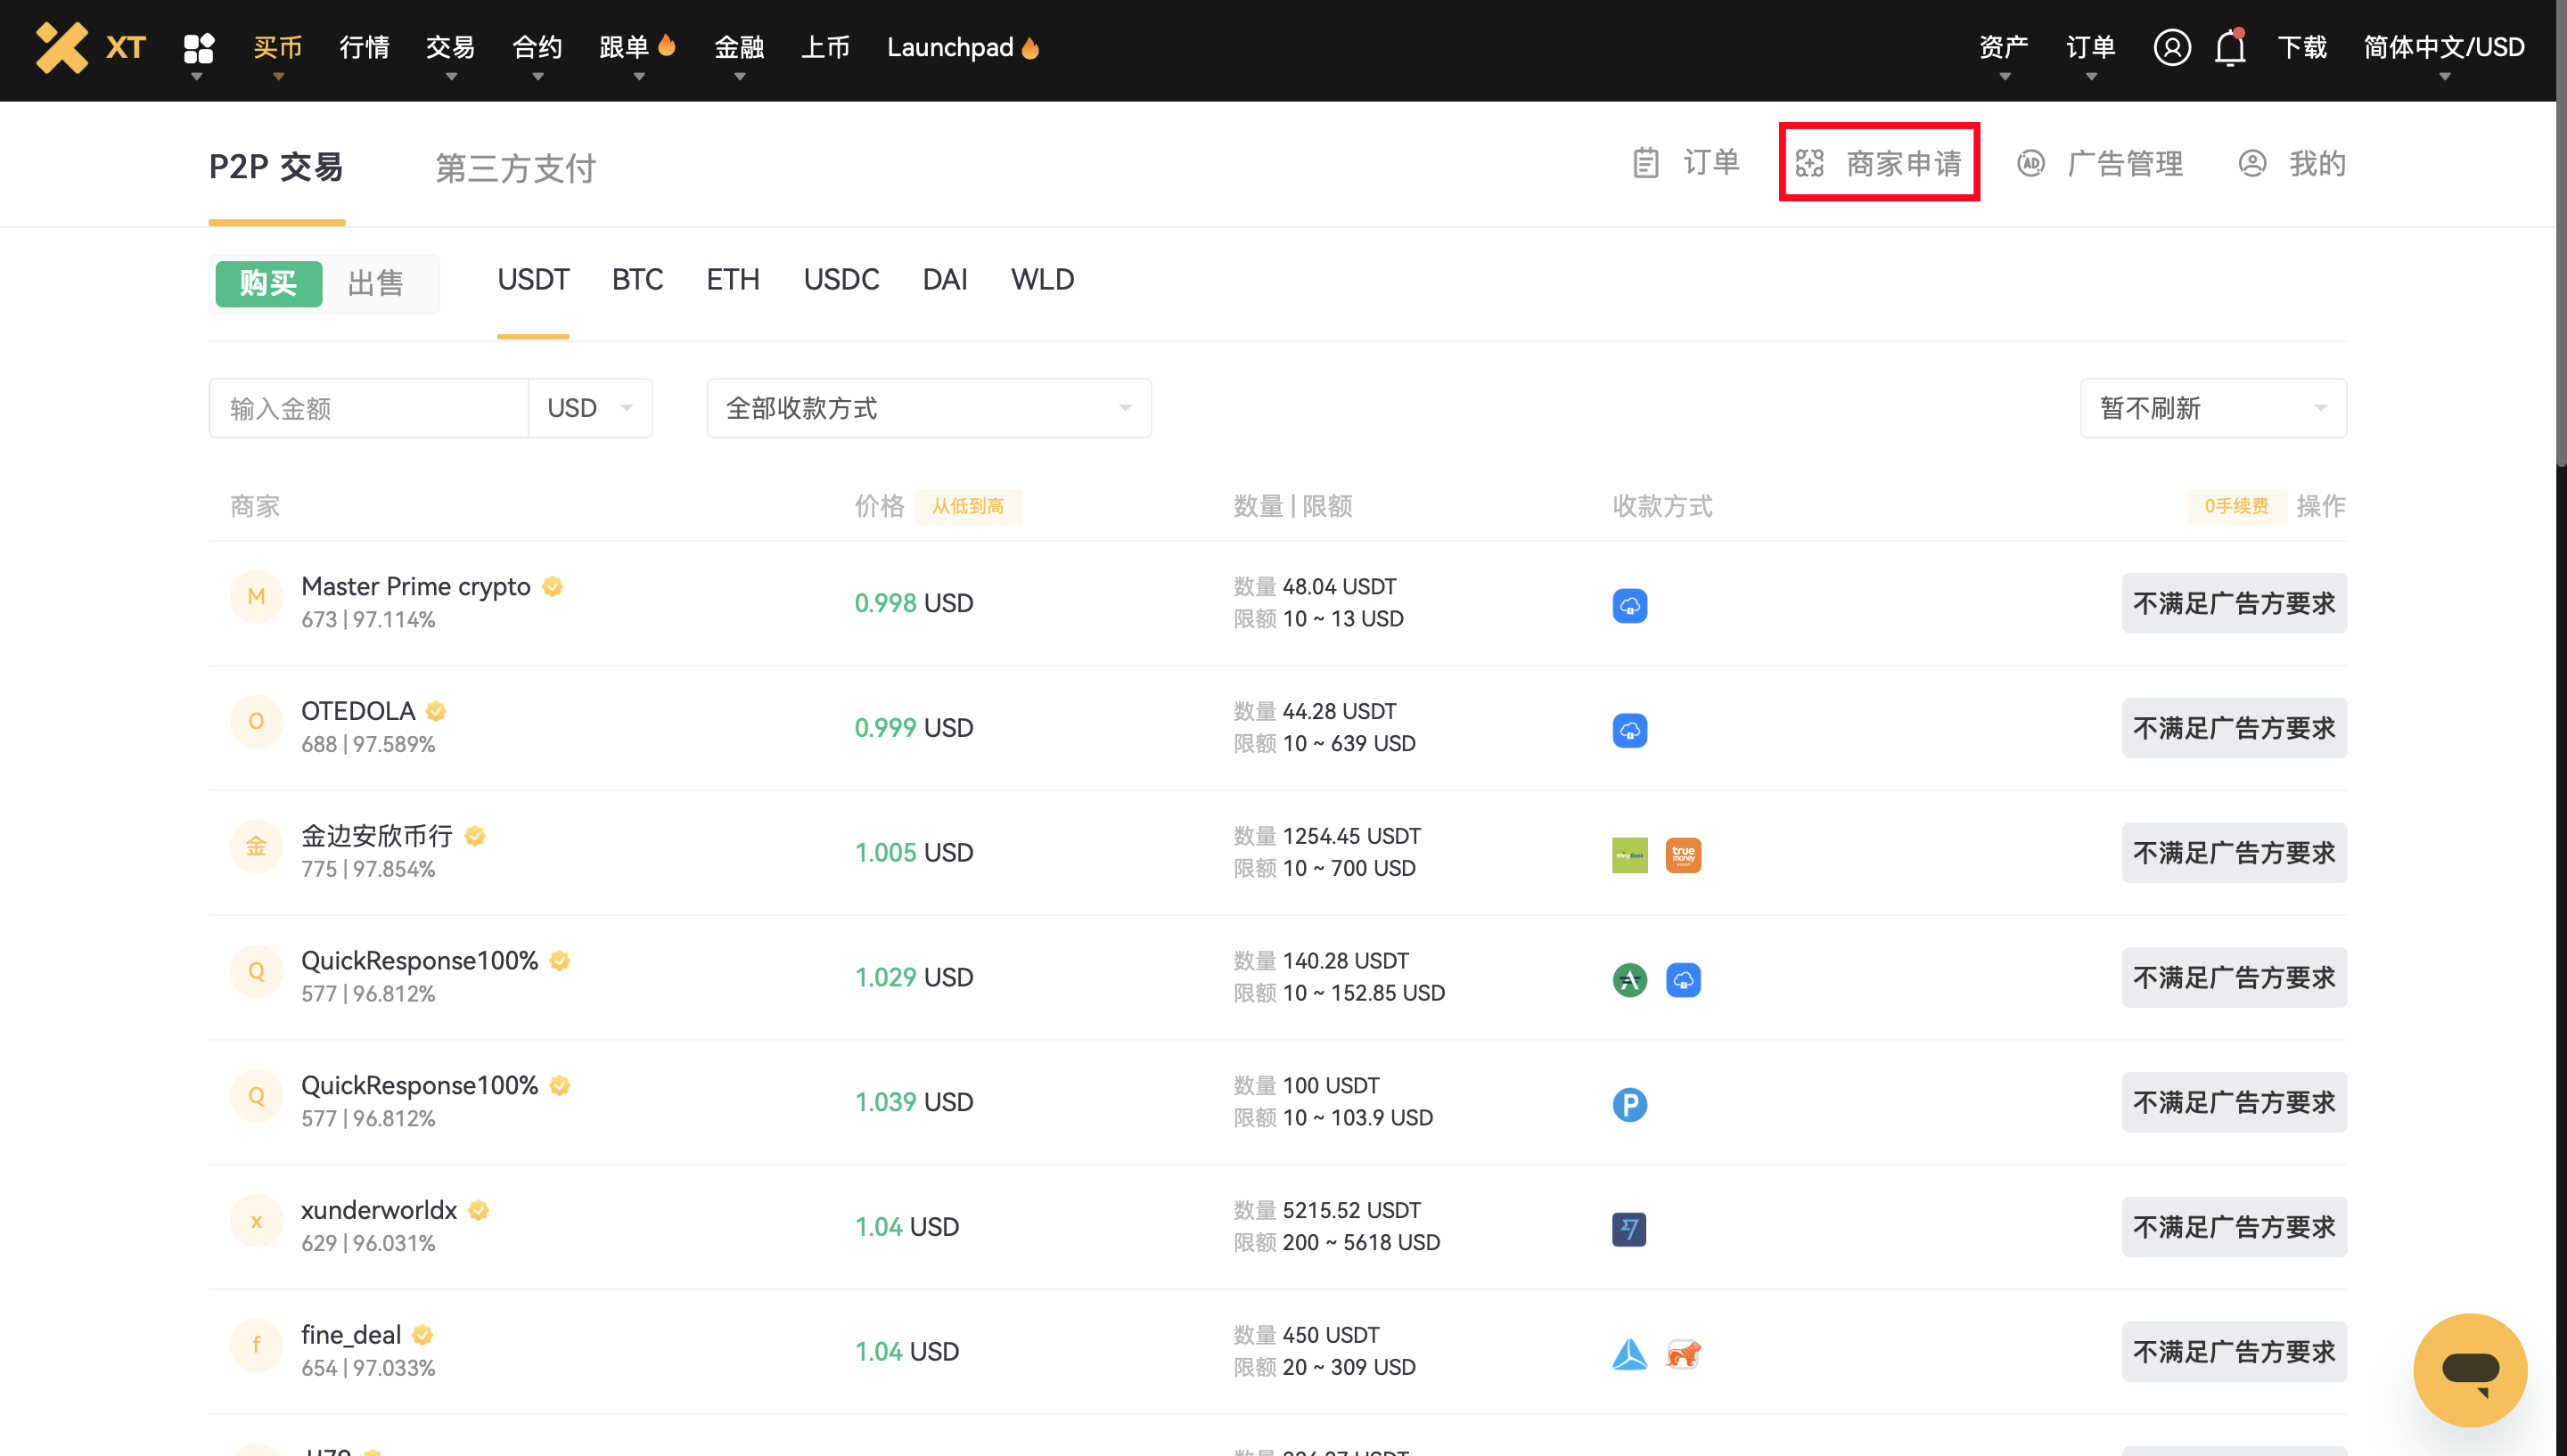Select the WLD coin tab

[x=1041, y=279]
